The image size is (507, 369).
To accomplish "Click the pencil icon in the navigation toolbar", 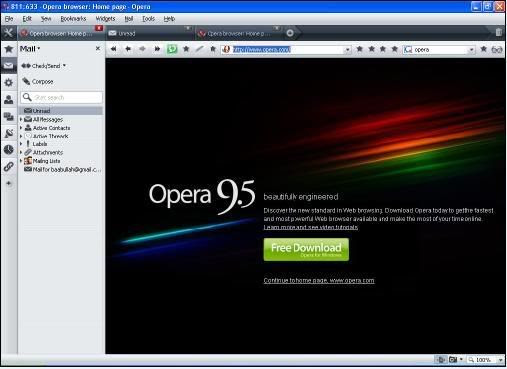I will (x=199, y=49).
